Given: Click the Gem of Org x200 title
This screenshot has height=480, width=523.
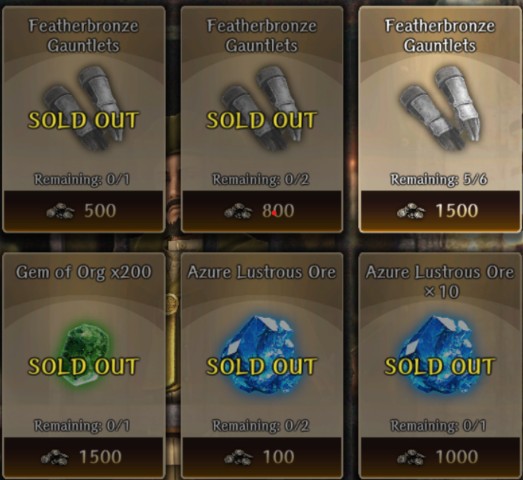Looking at the screenshot, I should point(84,273).
